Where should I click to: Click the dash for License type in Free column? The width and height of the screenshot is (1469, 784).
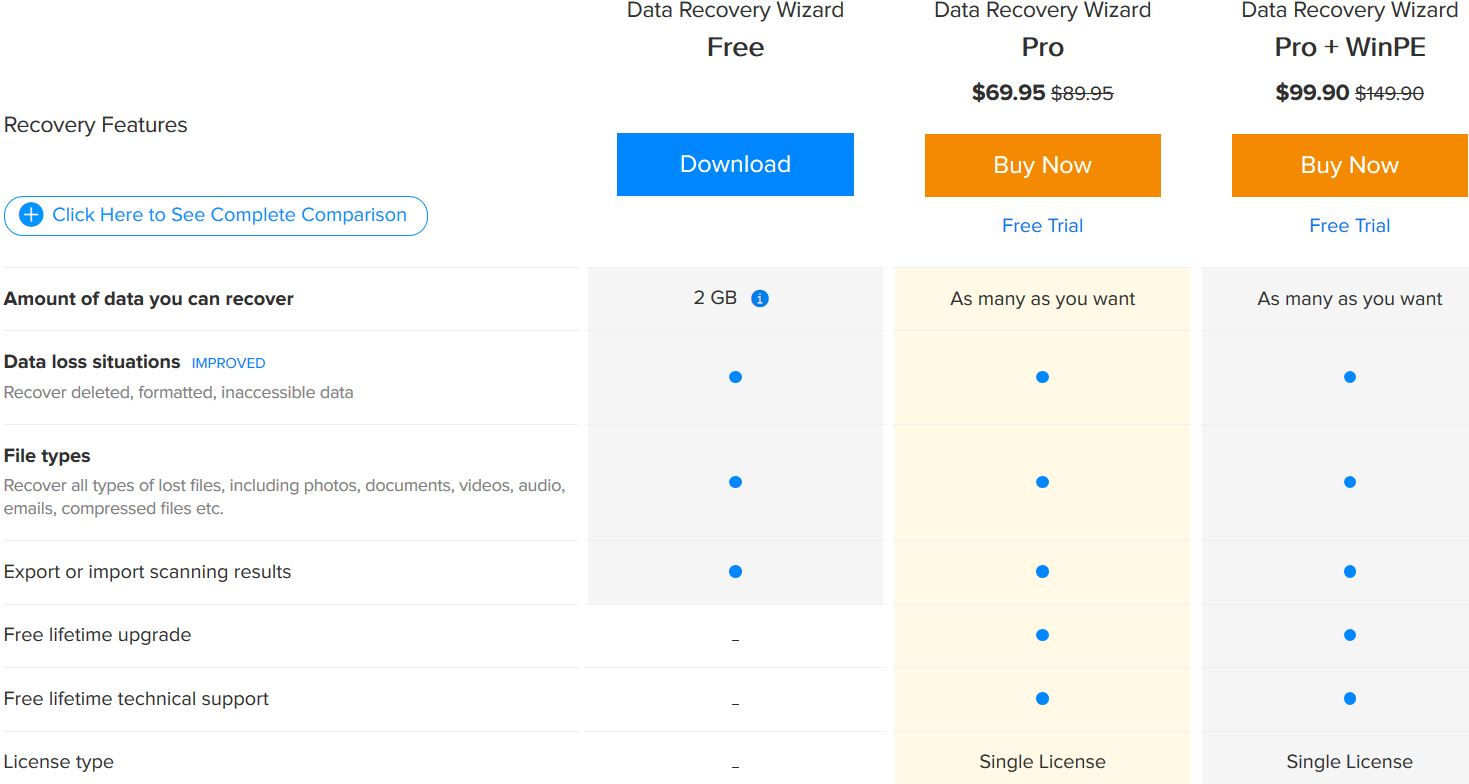click(x=735, y=767)
